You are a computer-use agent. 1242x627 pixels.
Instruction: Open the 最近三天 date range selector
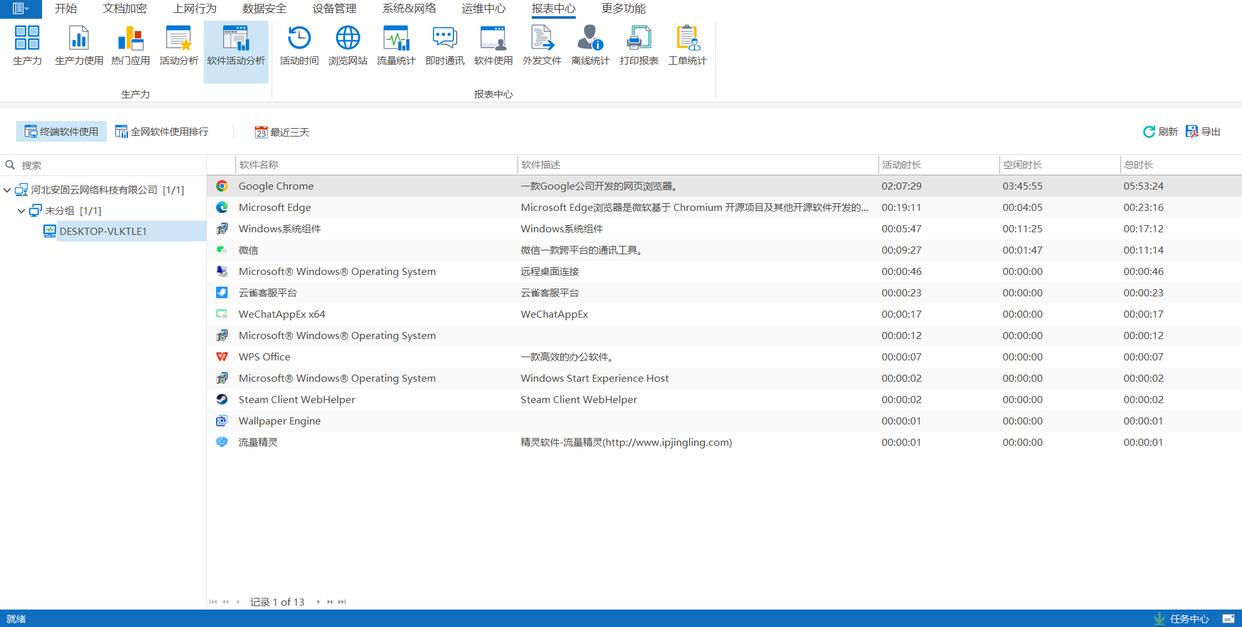(x=281, y=132)
